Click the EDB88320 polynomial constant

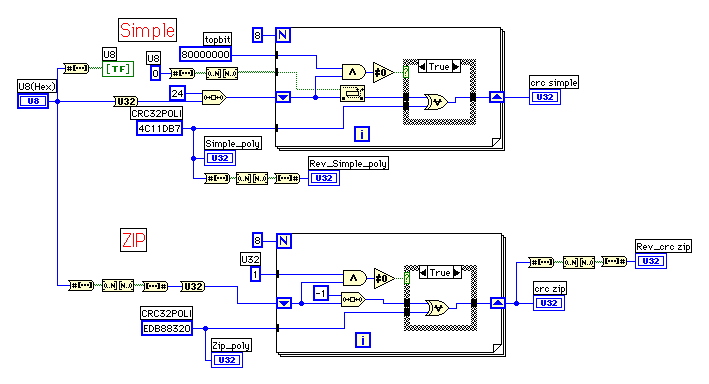[x=167, y=328]
